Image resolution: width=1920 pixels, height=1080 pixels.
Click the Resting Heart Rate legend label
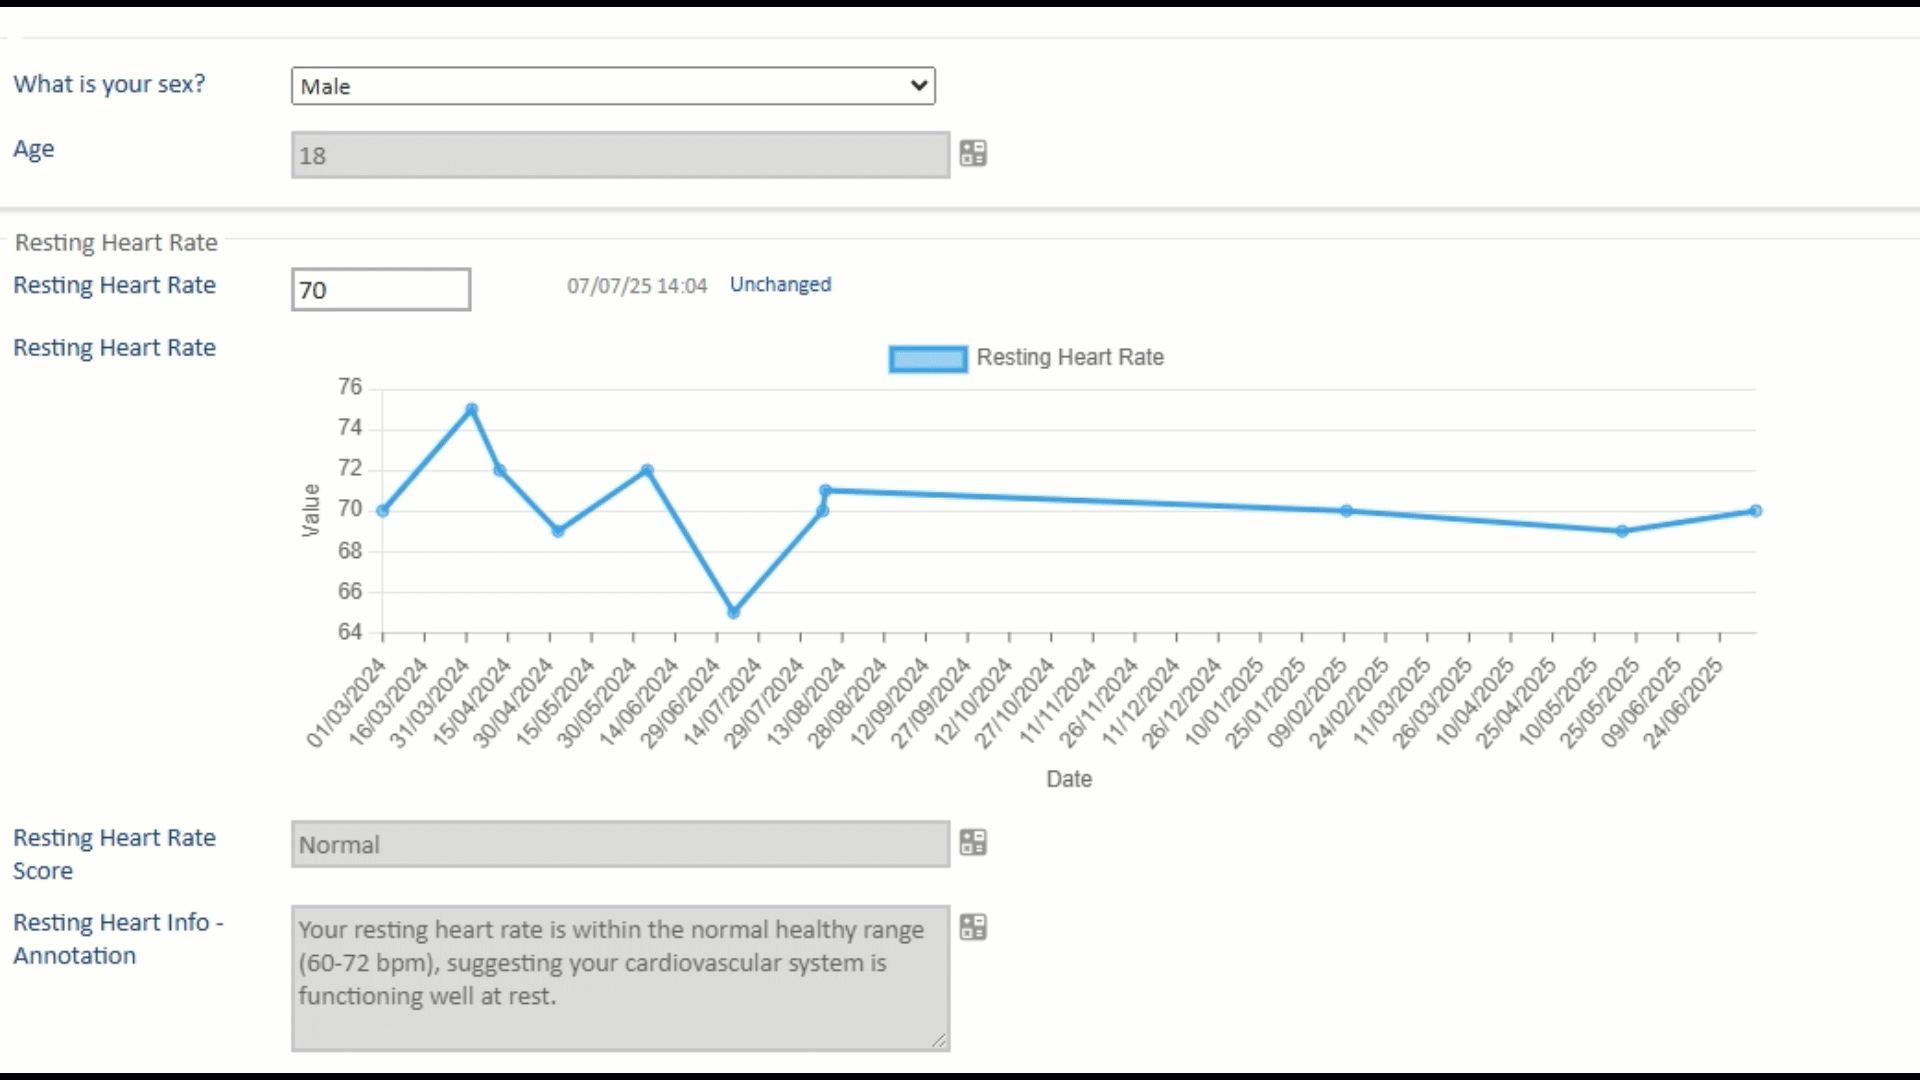click(x=1069, y=358)
